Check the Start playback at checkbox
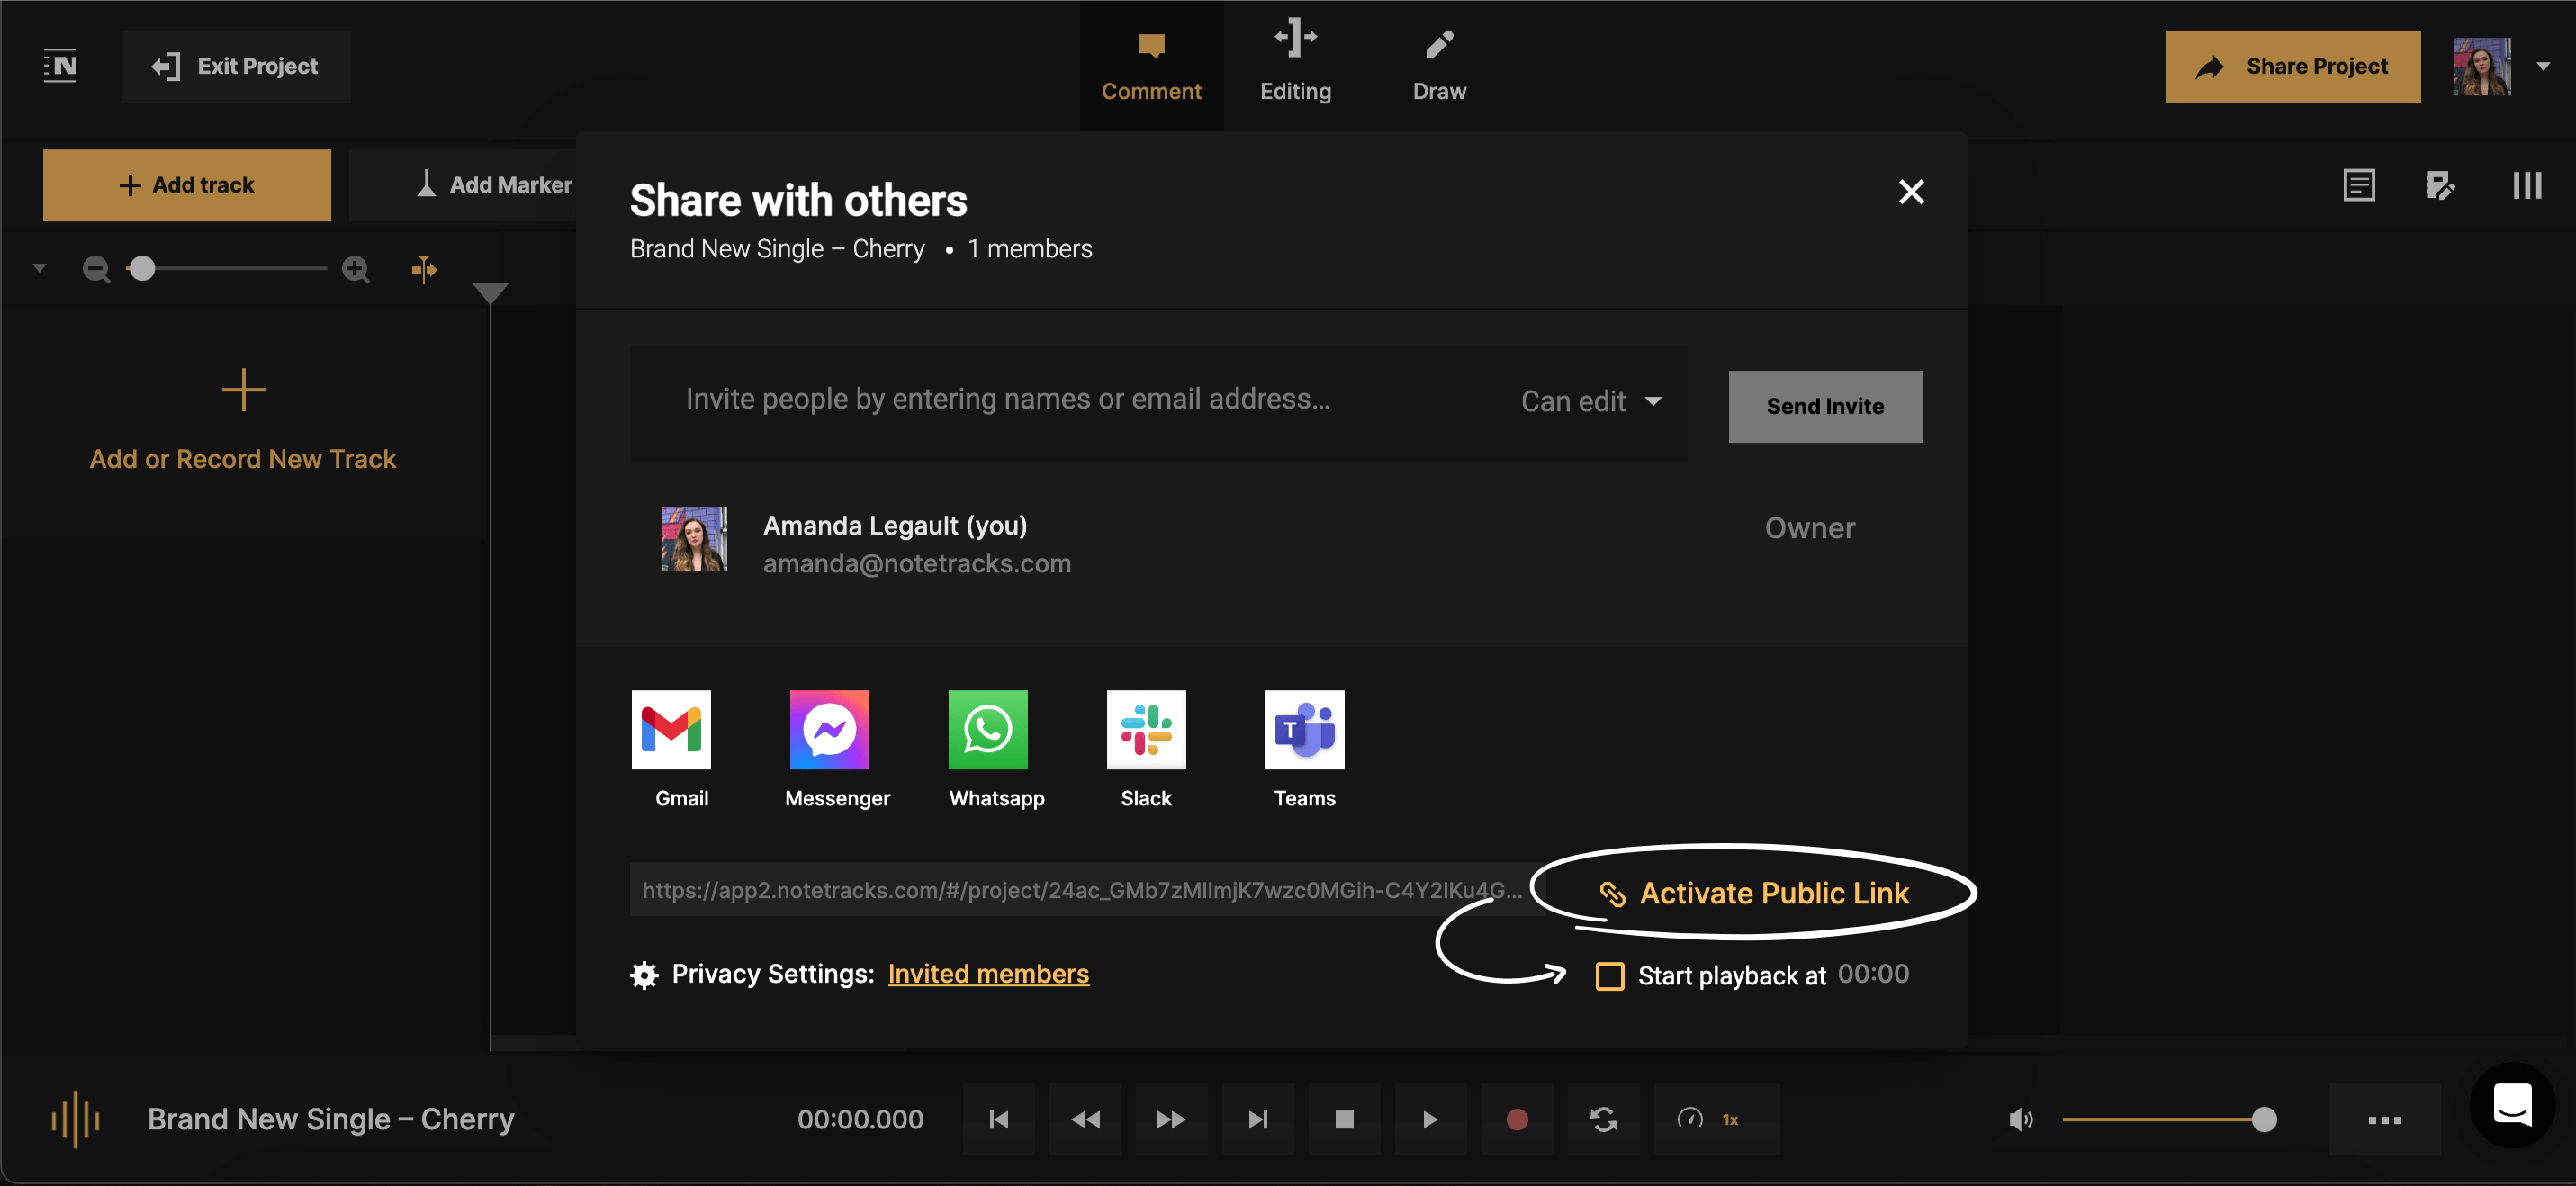This screenshot has width=2576, height=1186. tap(1610, 975)
